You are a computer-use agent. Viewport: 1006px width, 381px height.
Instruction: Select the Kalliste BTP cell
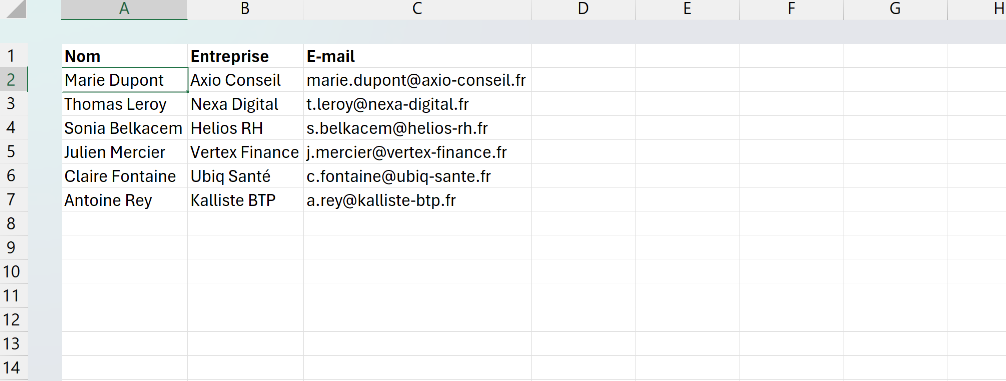[x=246, y=200]
